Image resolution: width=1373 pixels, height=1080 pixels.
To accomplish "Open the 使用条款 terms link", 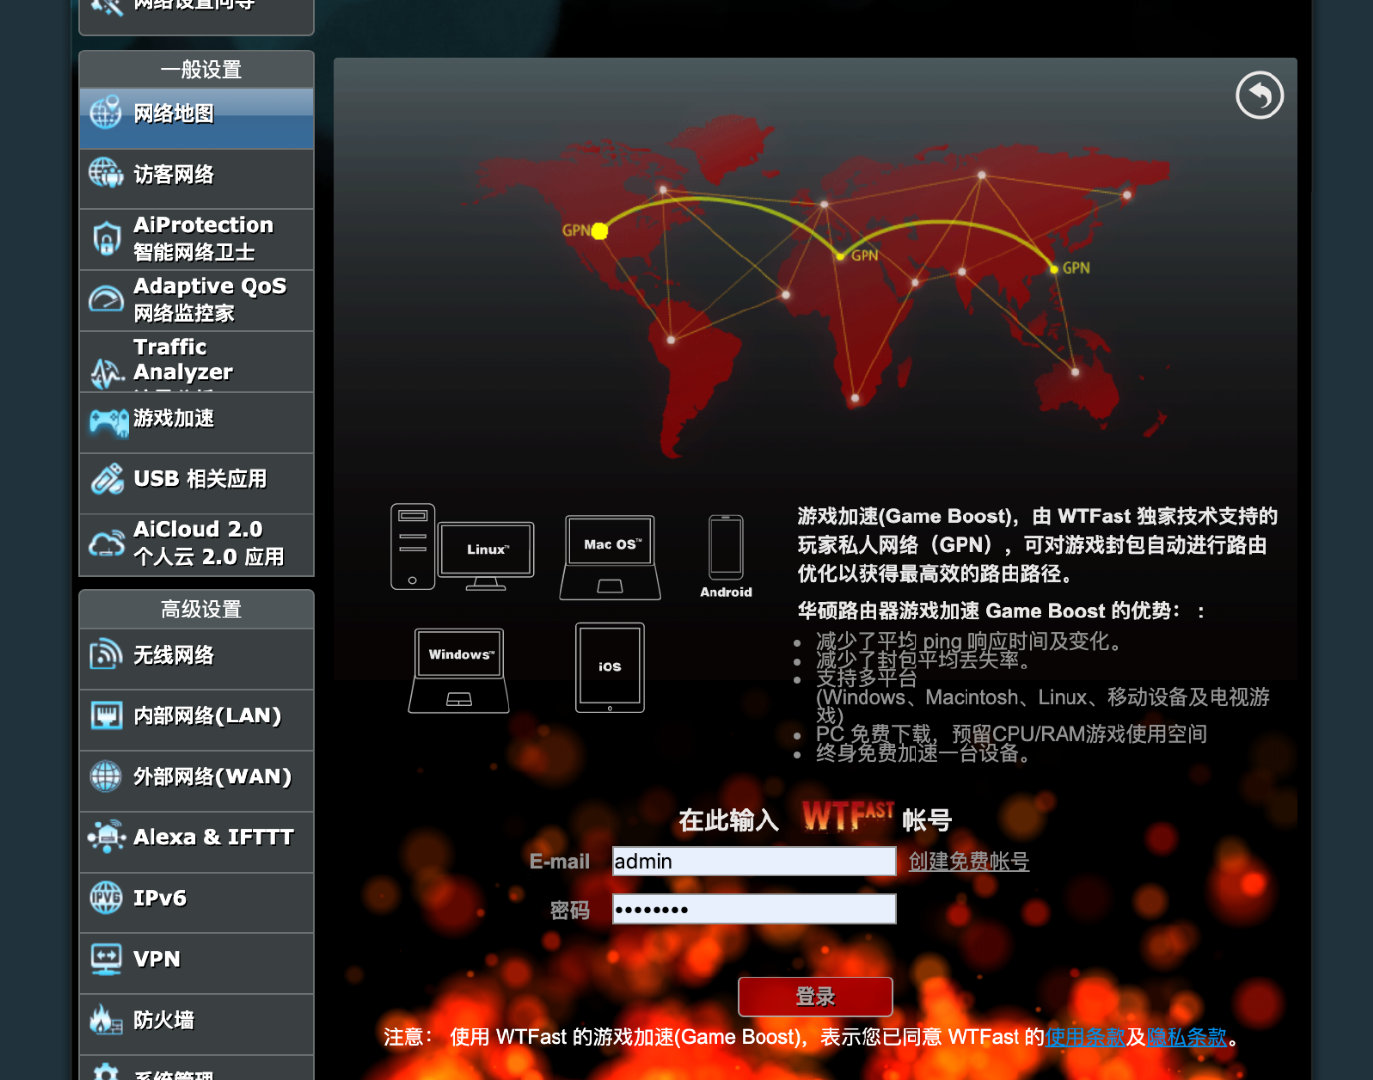I will pyautogui.click(x=1085, y=1037).
